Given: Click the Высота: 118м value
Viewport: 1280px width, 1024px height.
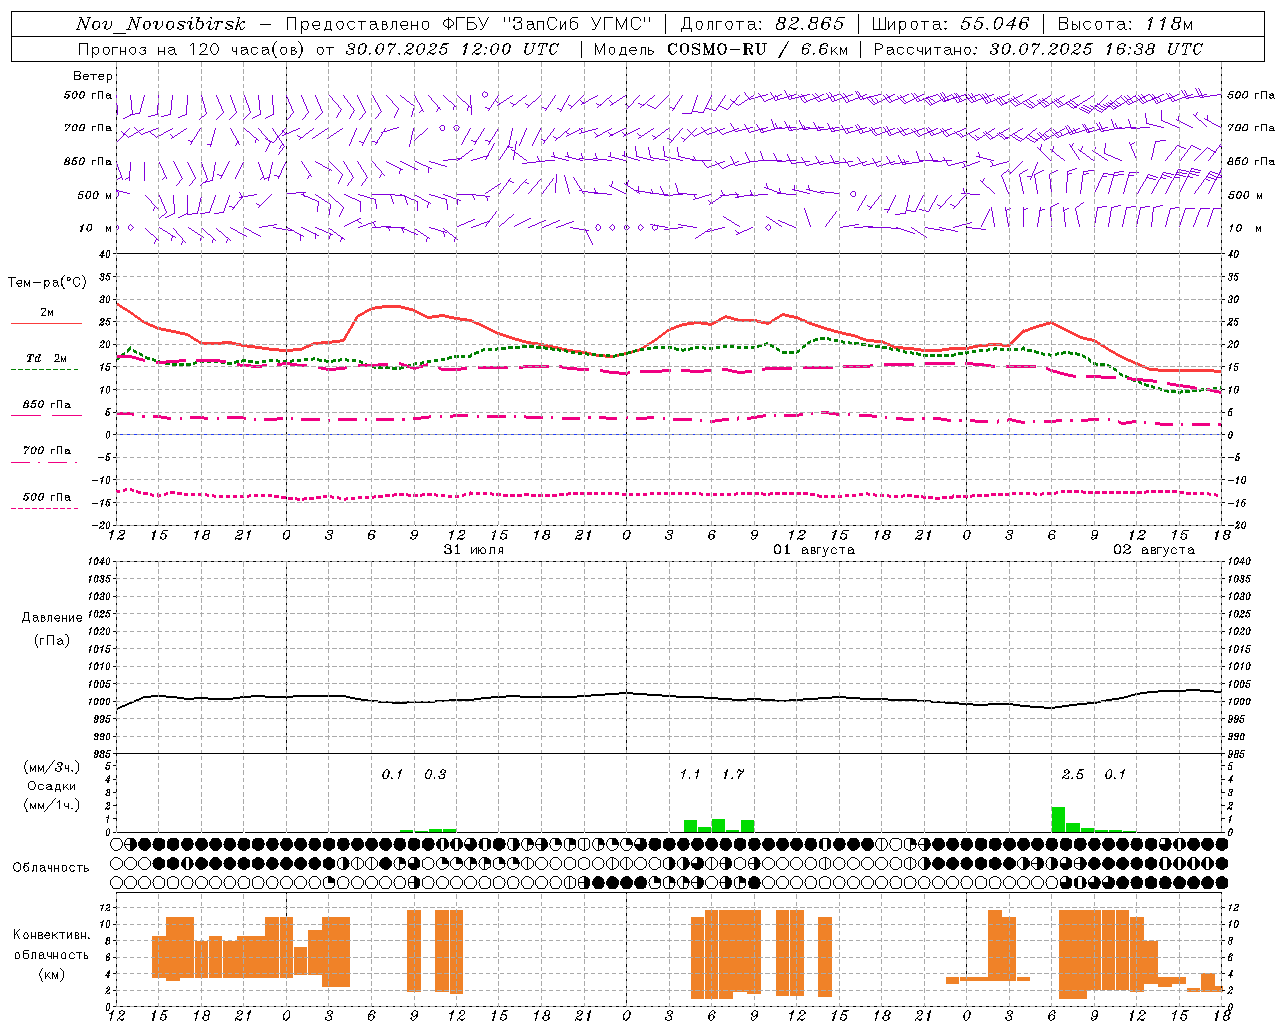Looking at the screenshot, I should click(x=1125, y=24).
